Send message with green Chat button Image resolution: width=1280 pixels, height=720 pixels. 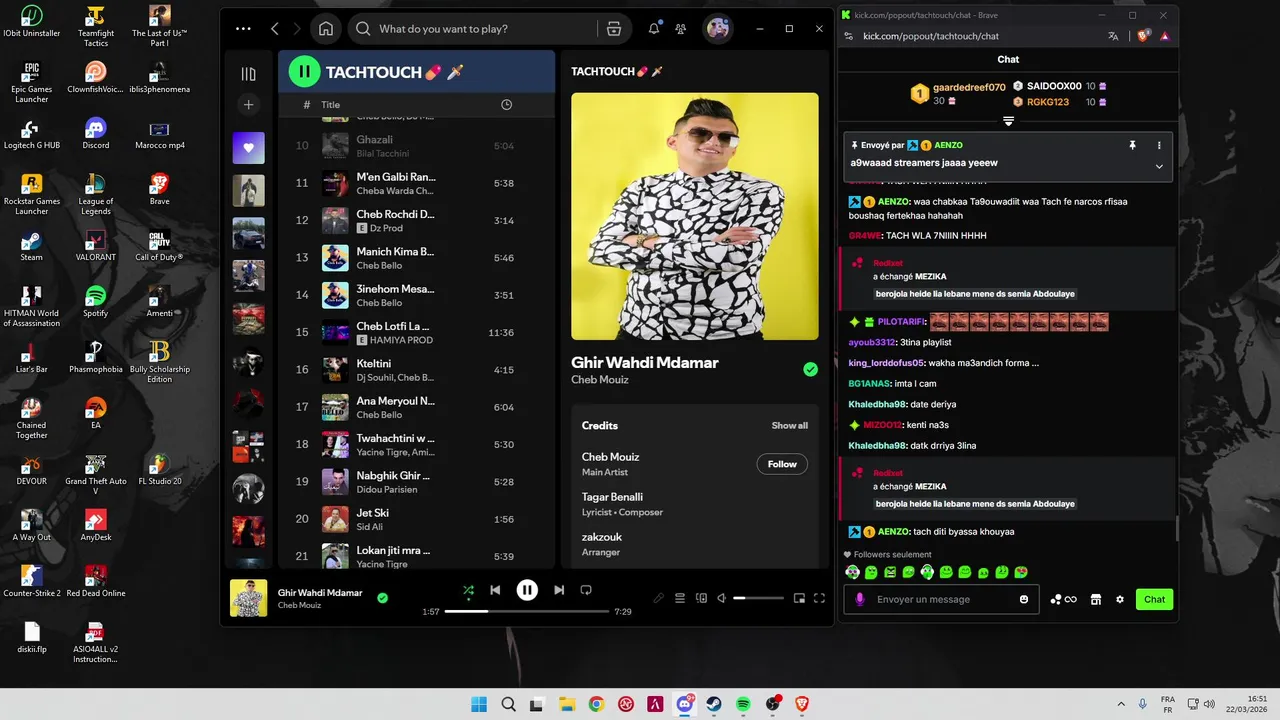tap(1154, 599)
